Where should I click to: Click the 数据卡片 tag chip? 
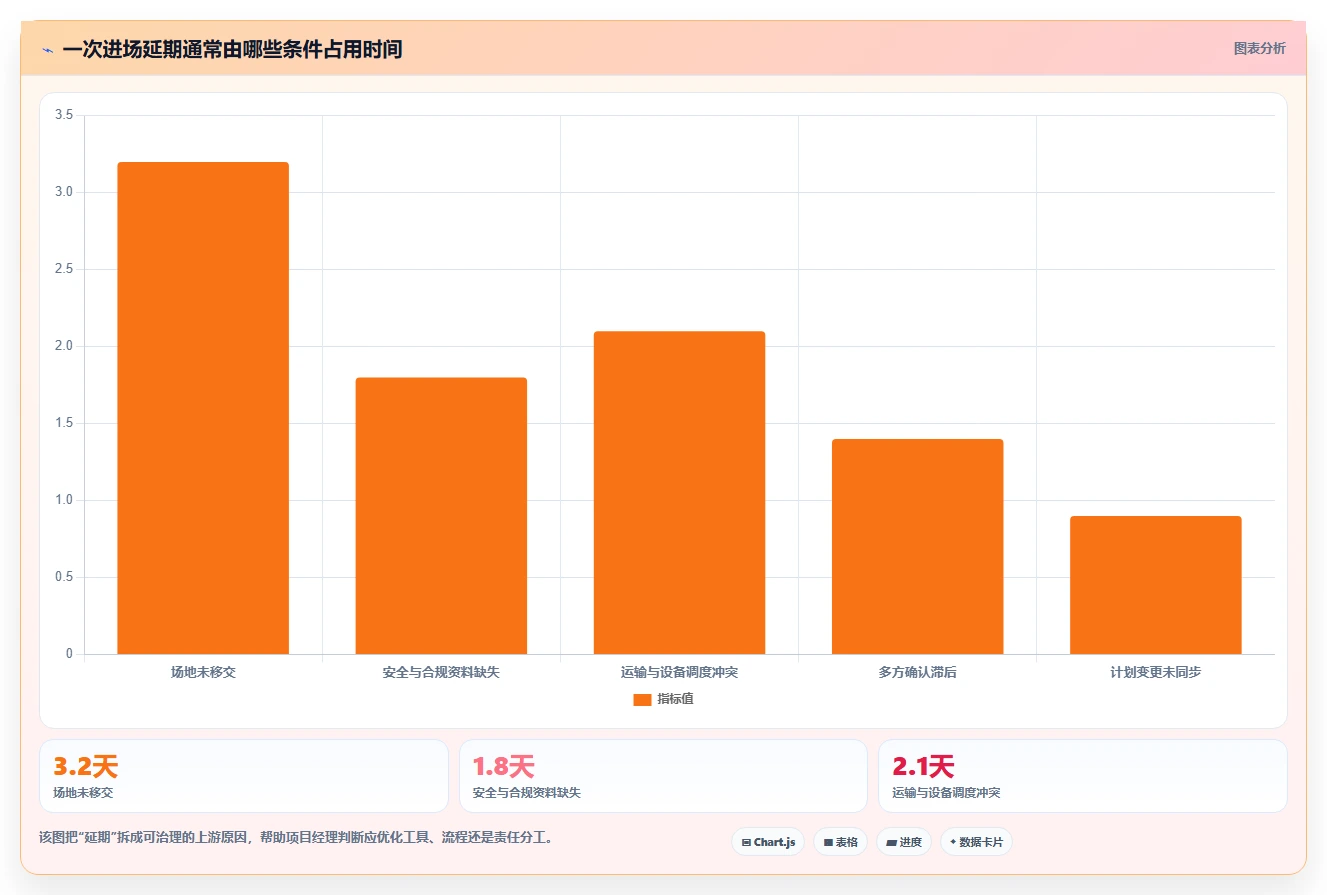[x=976, y=842]
